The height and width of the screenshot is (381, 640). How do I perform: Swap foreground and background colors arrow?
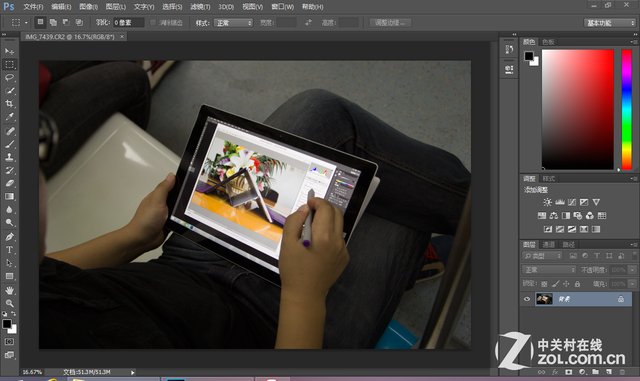(13, 314)
